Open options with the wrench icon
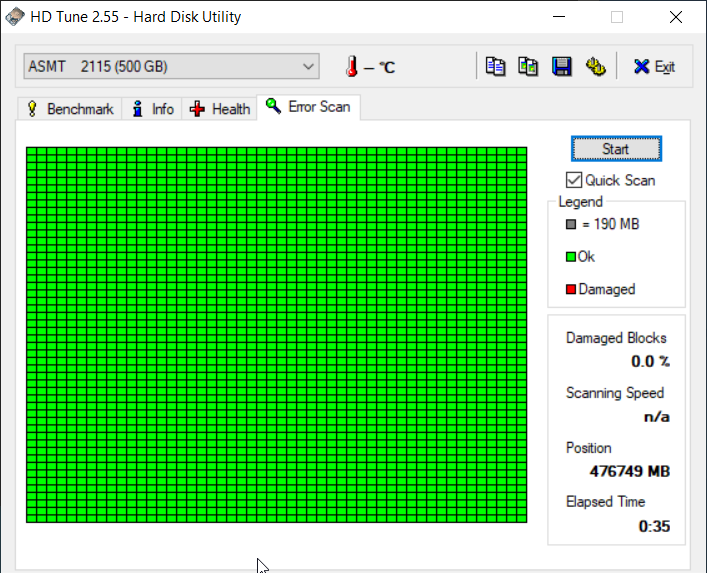This screenshot has height=573, width=707. tap(595, 67)
